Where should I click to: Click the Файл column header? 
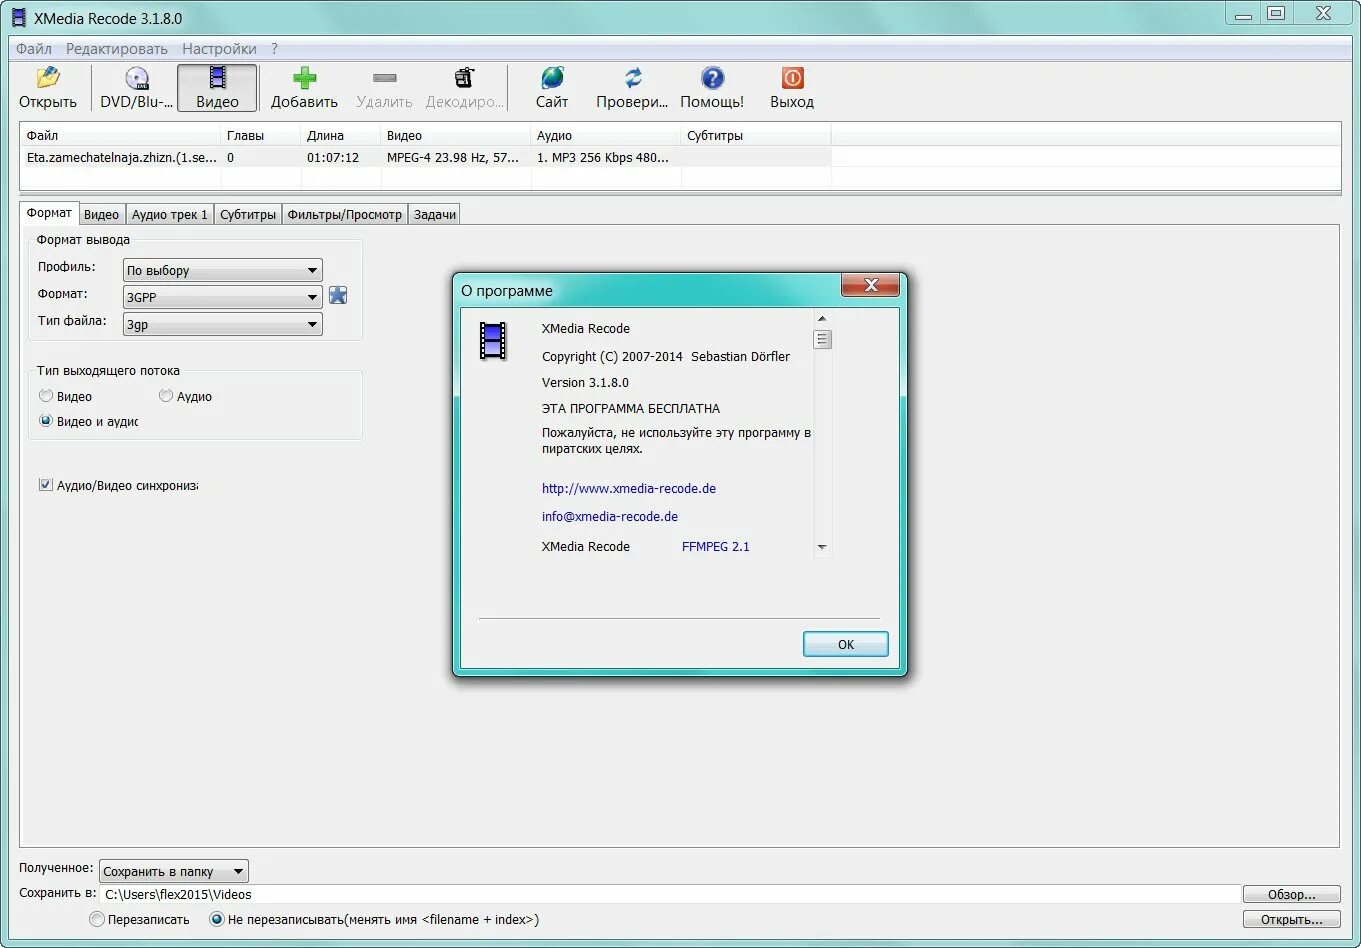121,135
